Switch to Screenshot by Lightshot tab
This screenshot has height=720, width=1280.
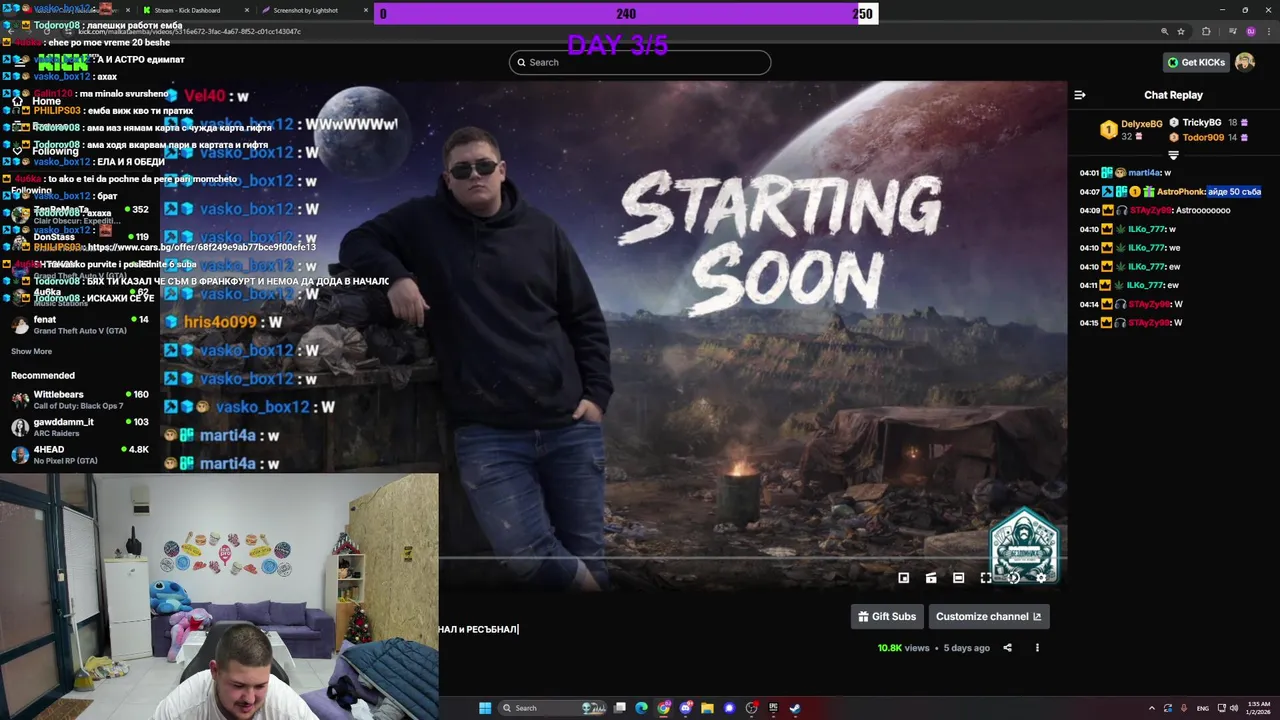[305, 10]
